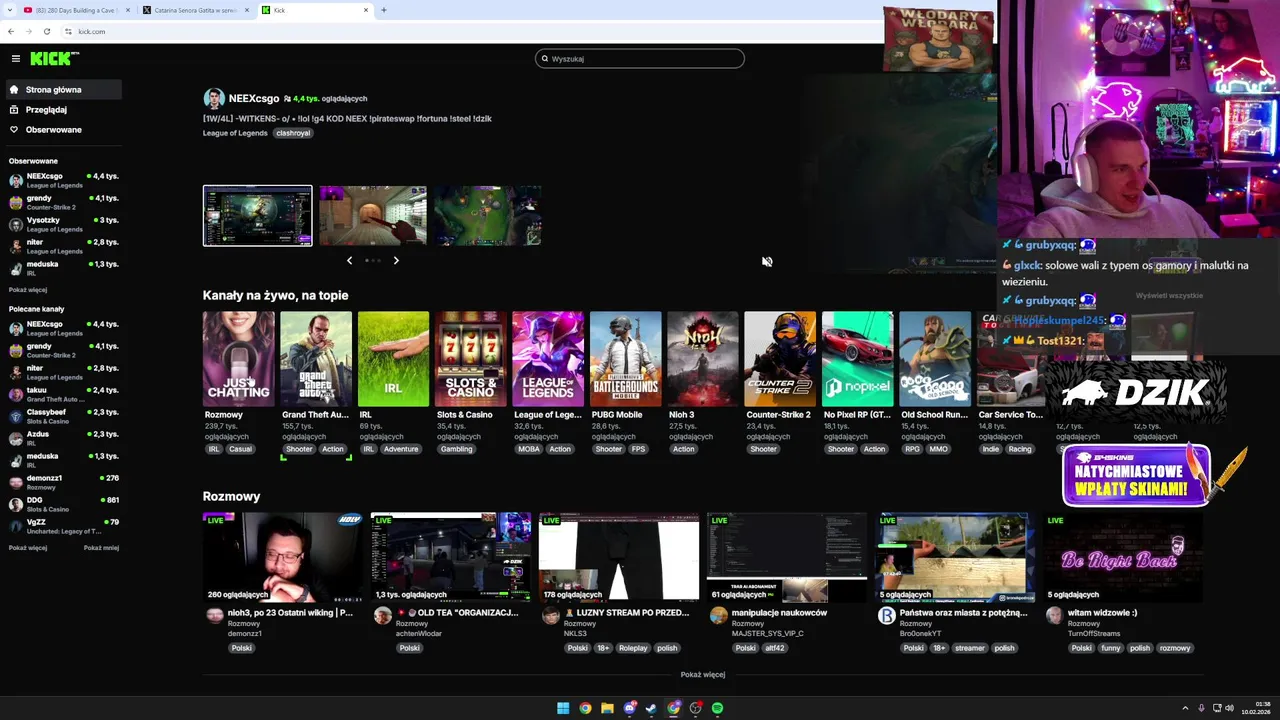Reload the page with browser refresh icon
This screenshot has width=1280, height=720.
click(46, 31)
